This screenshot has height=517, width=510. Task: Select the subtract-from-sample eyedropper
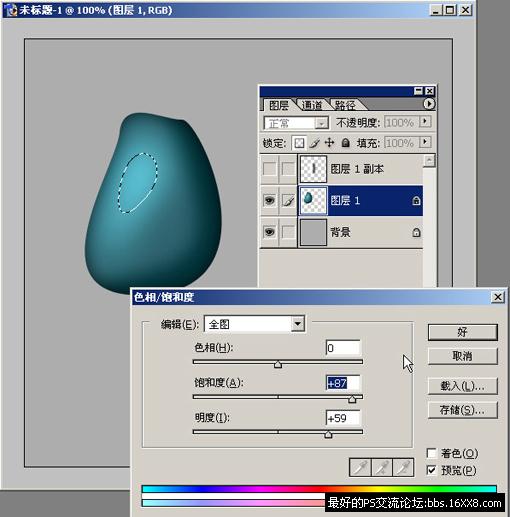coord(403,467)
